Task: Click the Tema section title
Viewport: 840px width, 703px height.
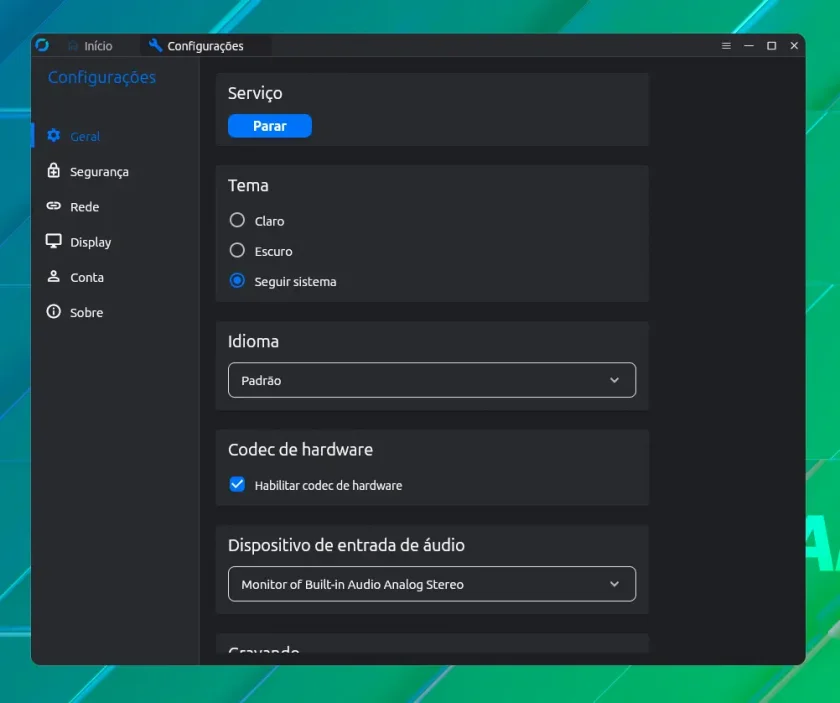Action: point(248,185)
